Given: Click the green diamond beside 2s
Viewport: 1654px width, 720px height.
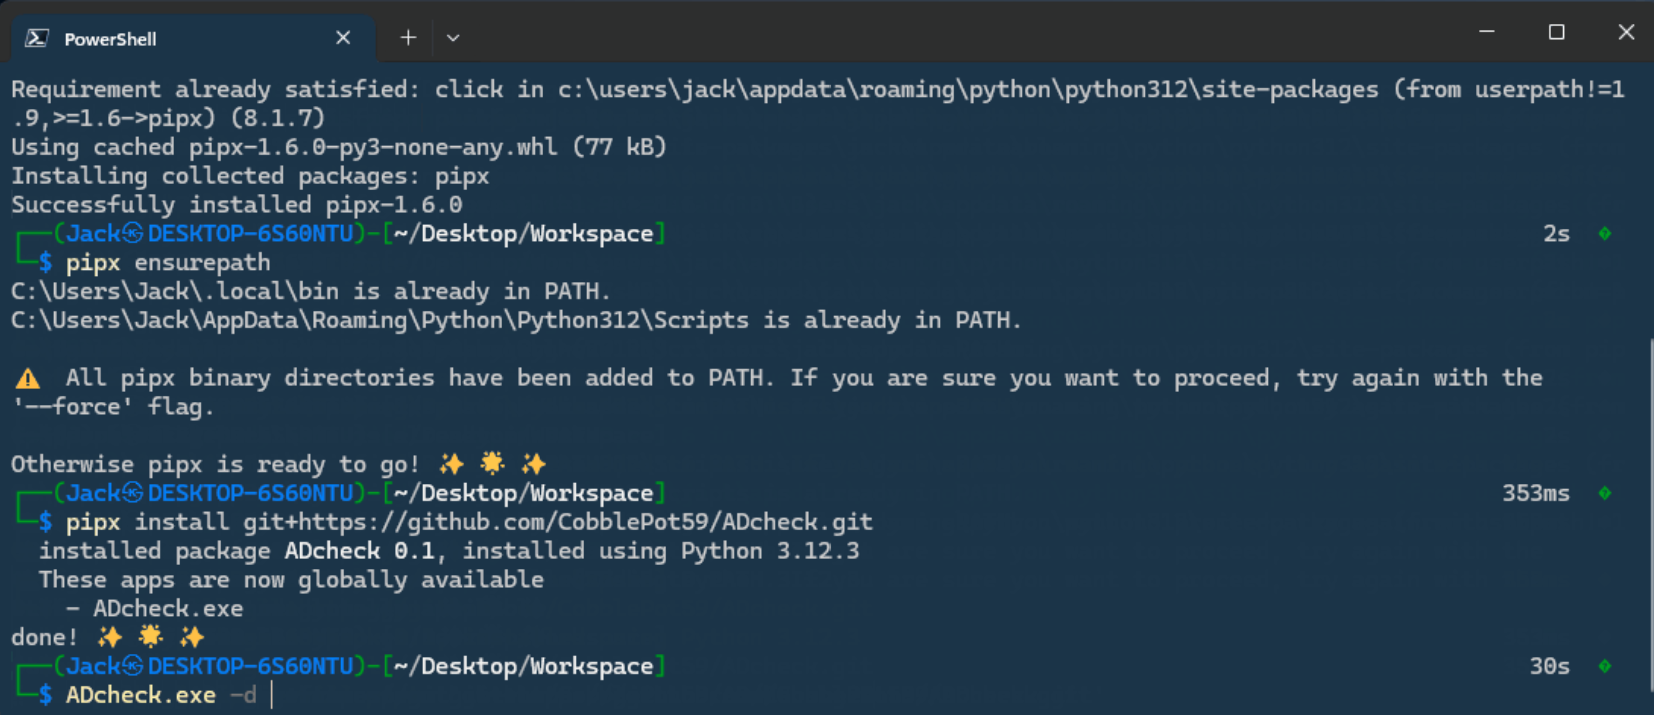Looking at the screenshot, I should tap(1605, 234).
